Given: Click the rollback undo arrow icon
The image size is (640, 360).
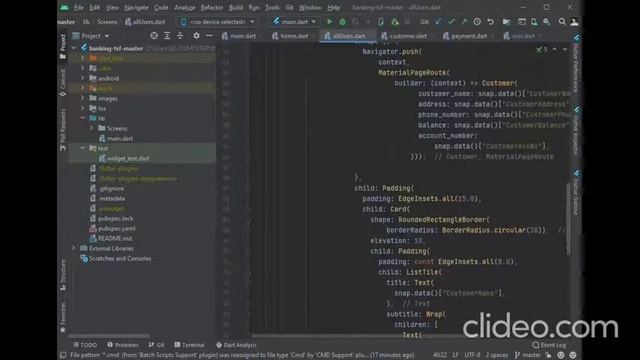Looking at the screenshot, I should click(490, 22).
